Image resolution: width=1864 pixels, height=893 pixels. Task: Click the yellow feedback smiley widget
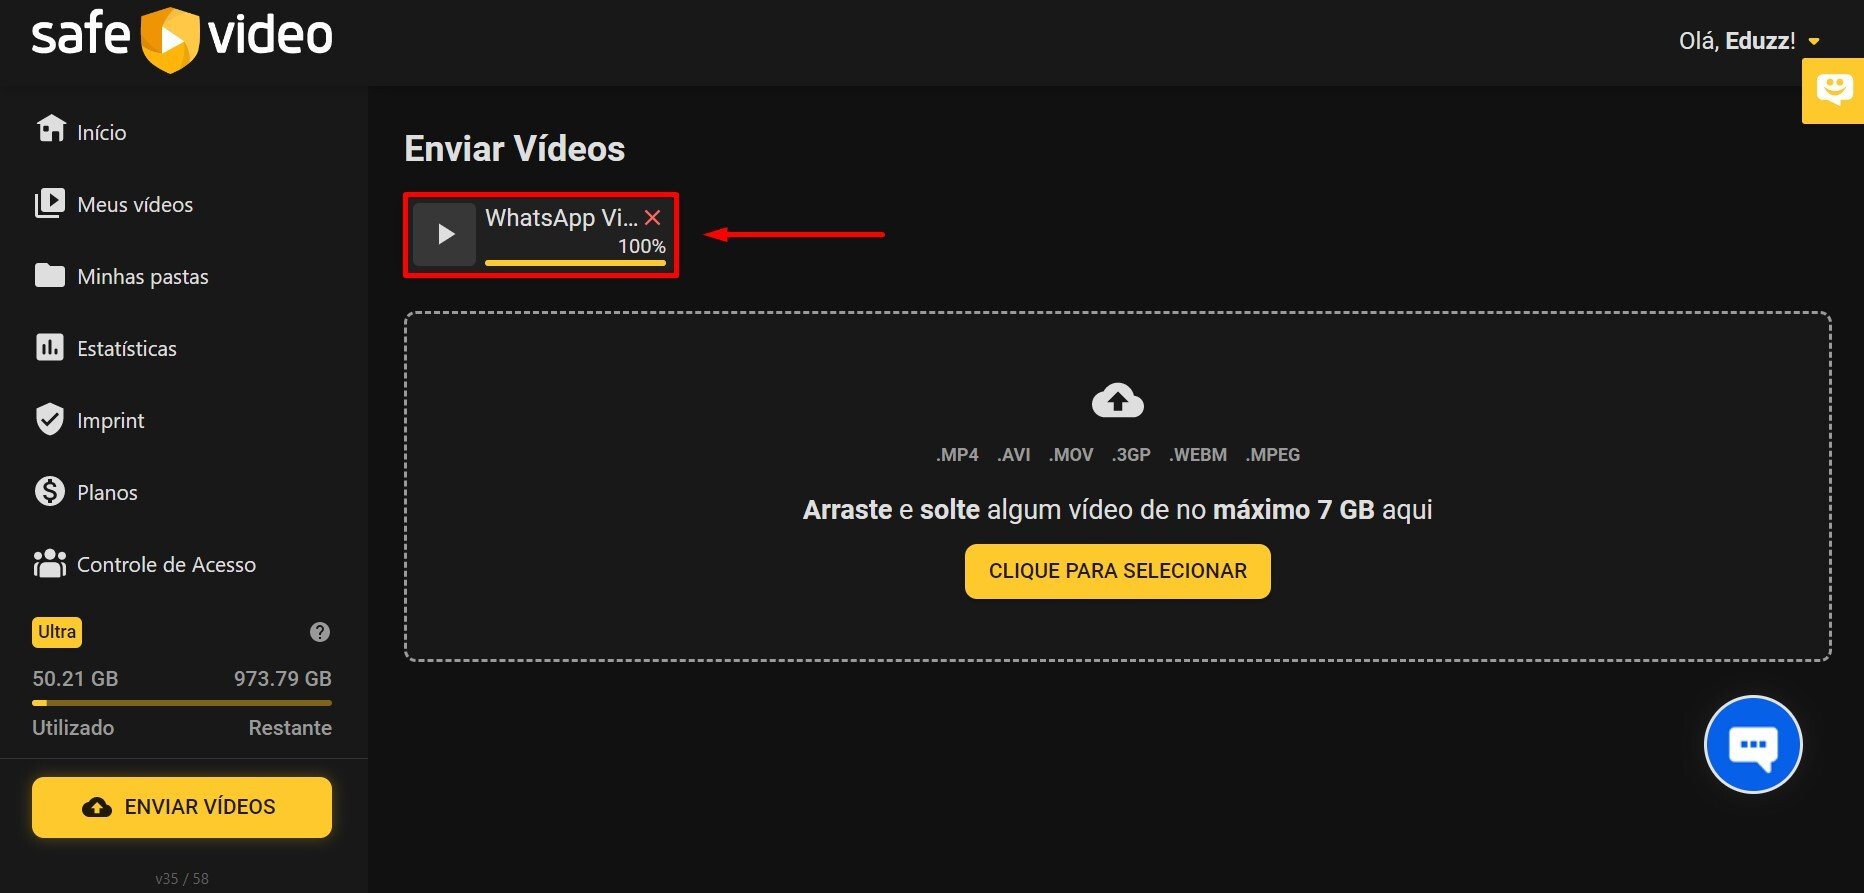pos(1834,90)
